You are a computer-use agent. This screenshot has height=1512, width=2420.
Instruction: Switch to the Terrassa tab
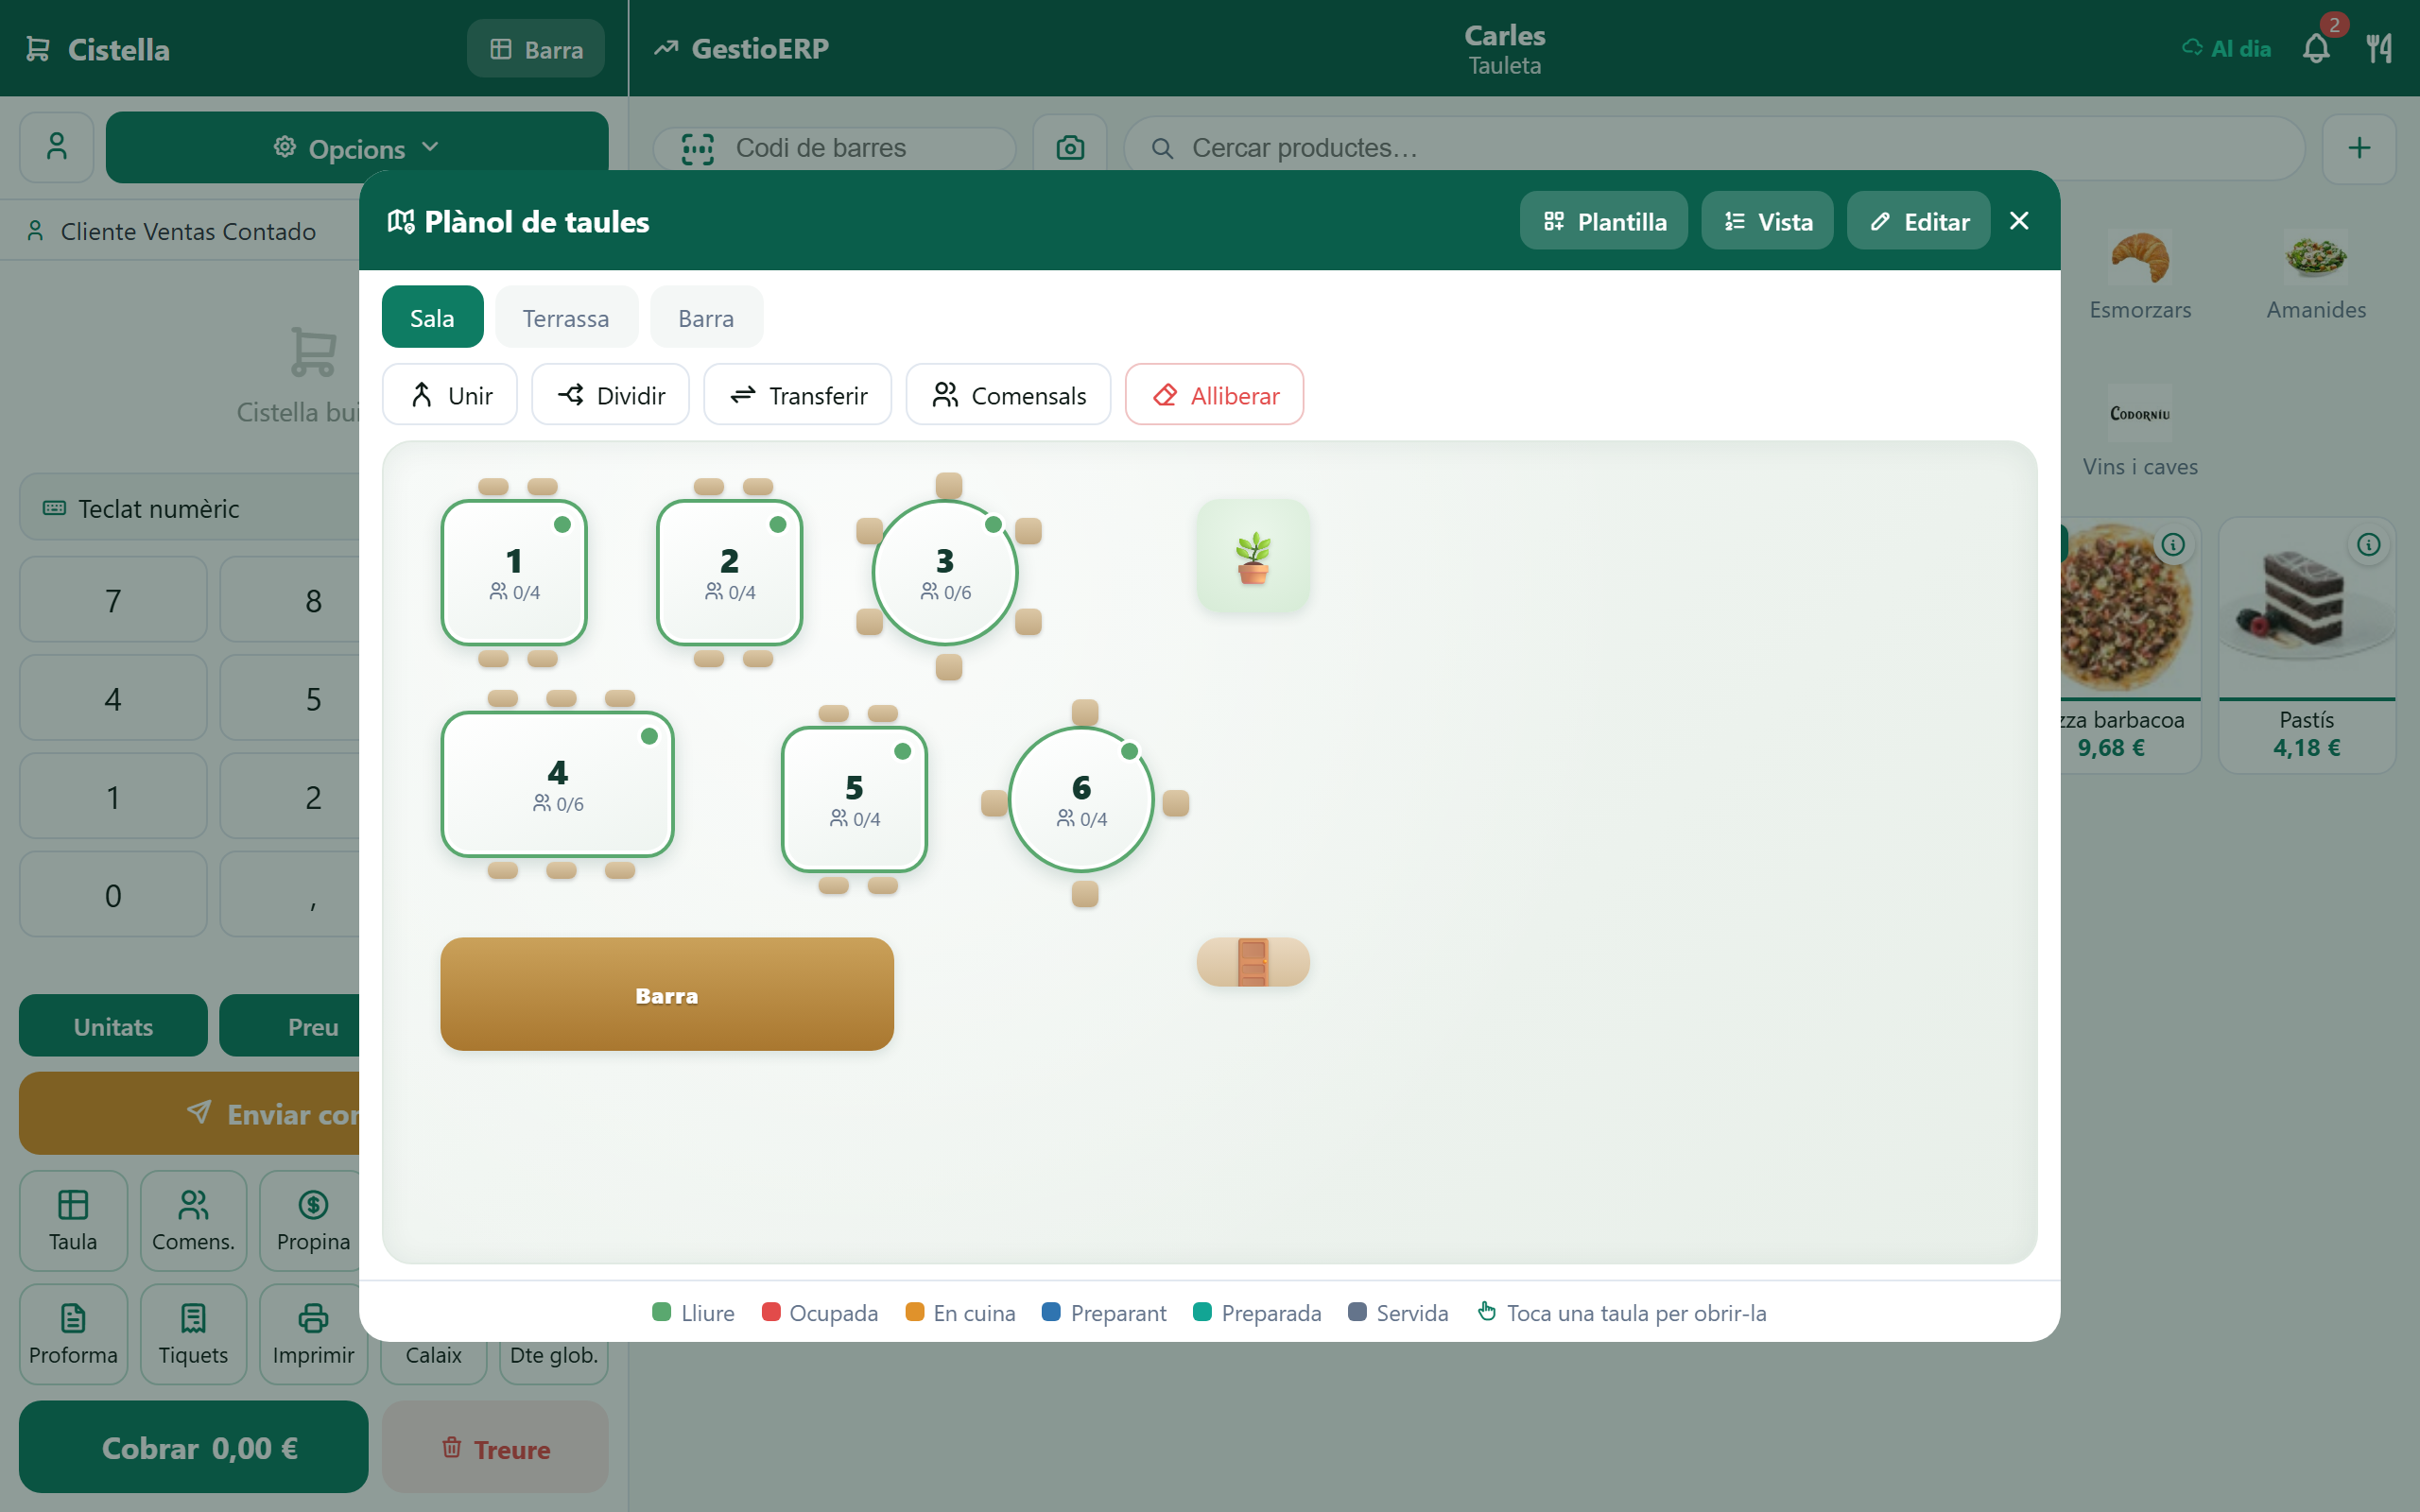coord(566,318)
